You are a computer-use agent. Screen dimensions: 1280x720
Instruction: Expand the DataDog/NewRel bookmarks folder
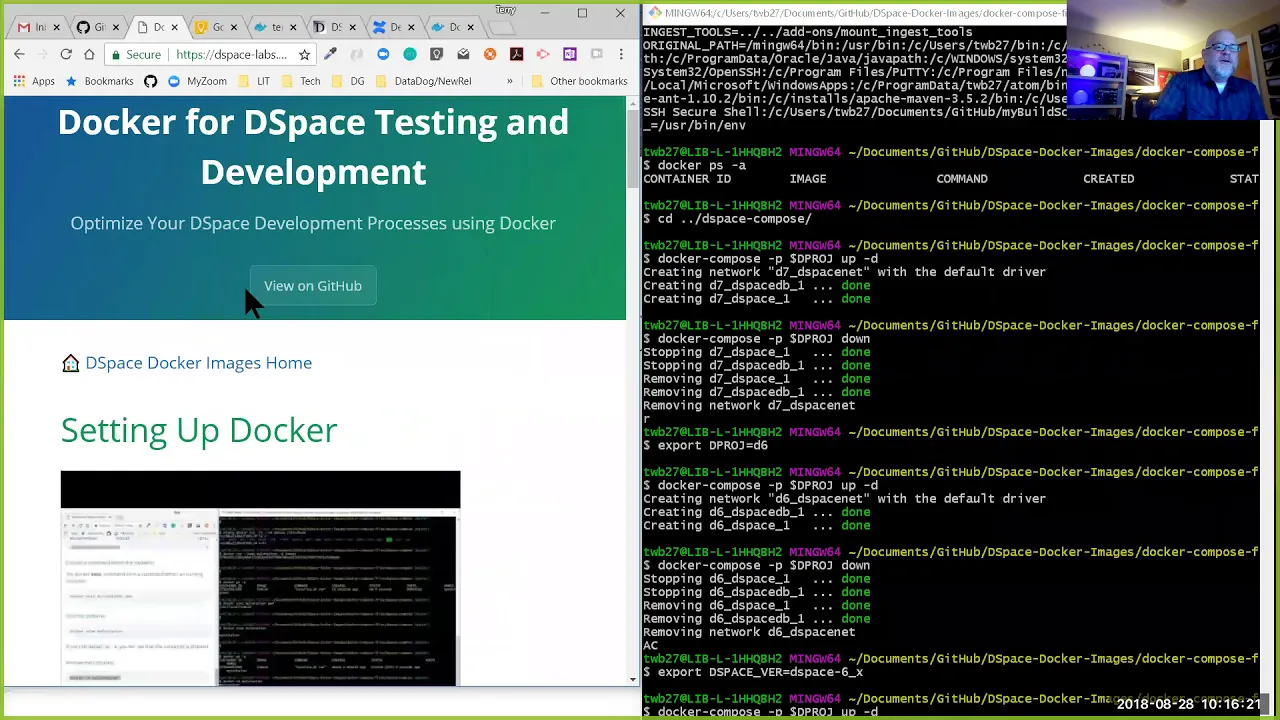422,81
